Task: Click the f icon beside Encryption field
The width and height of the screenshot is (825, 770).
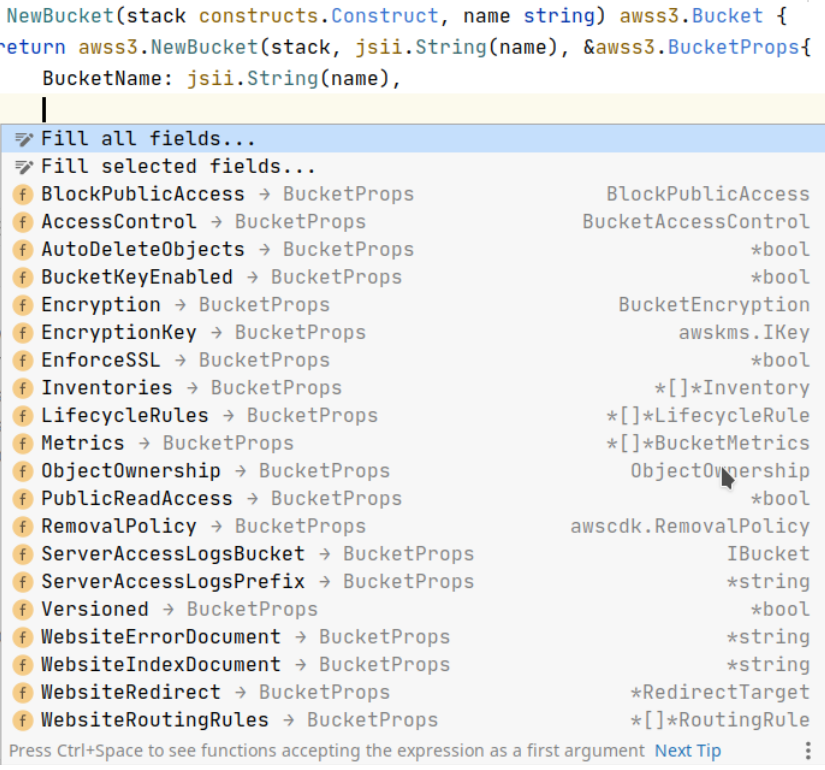Action: [22, 305]
